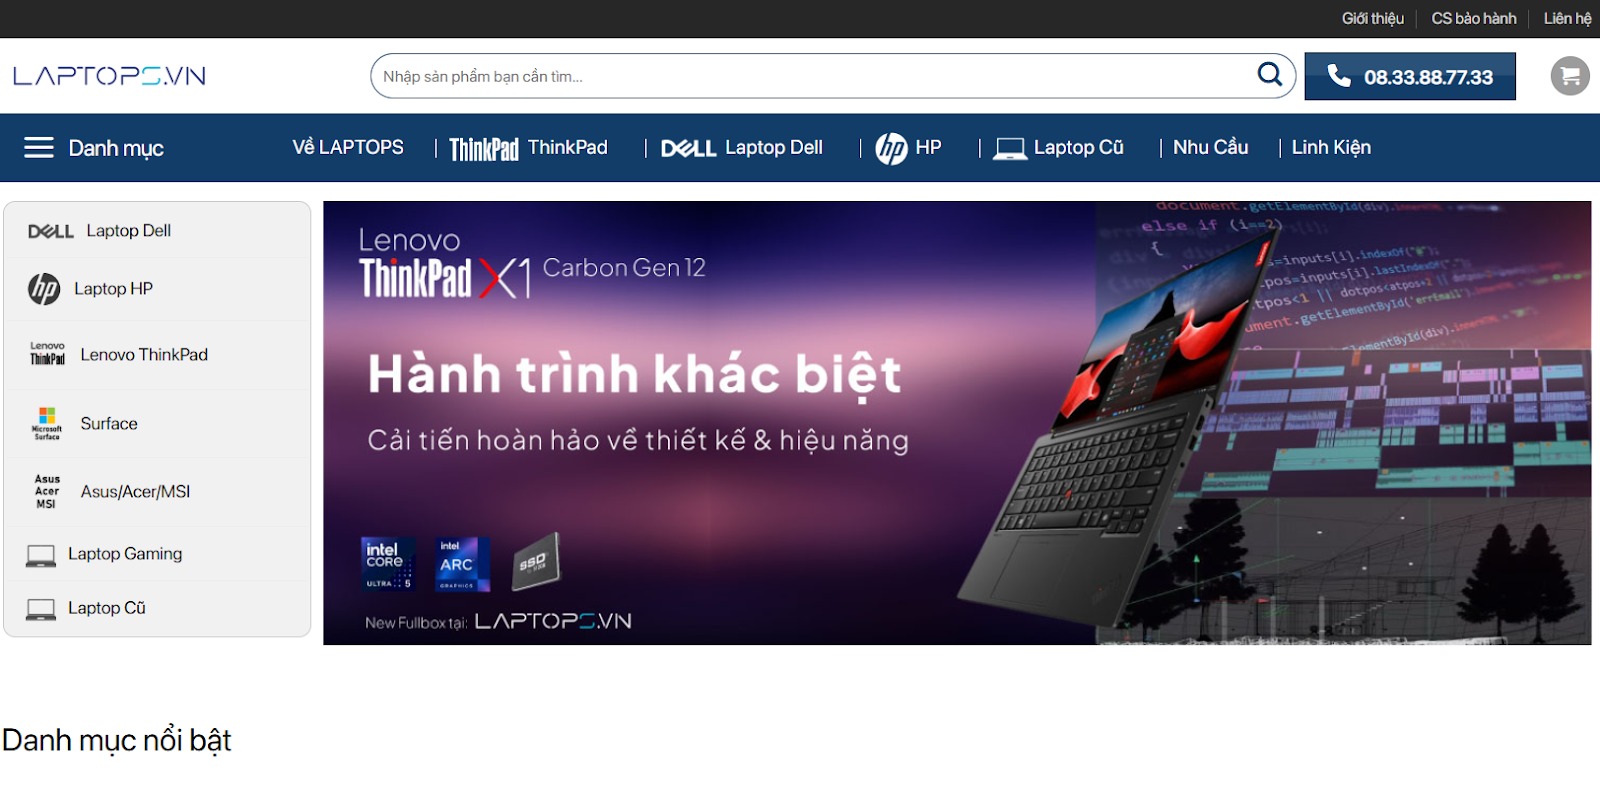
Task: Select Laptop Dell text in sidebar
Action: coord(128,231)
